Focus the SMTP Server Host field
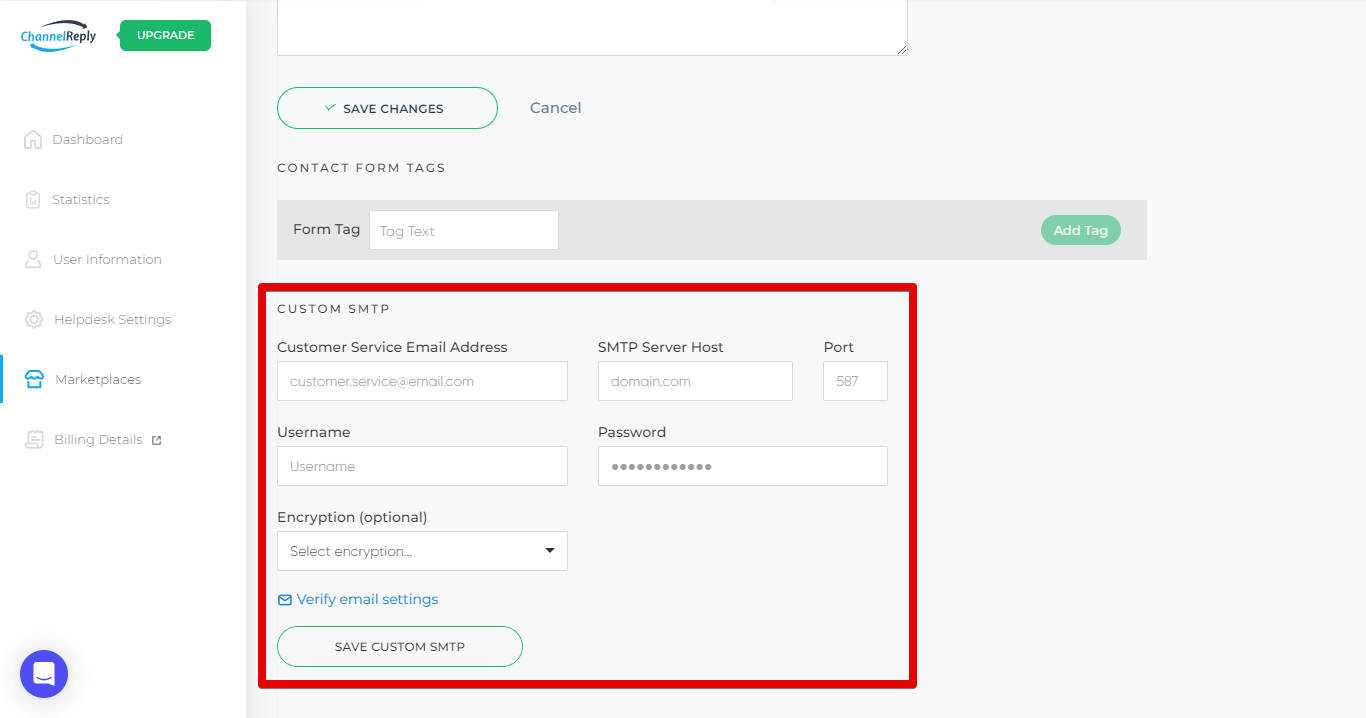1366x718 pixels. (x=695, y=381)
